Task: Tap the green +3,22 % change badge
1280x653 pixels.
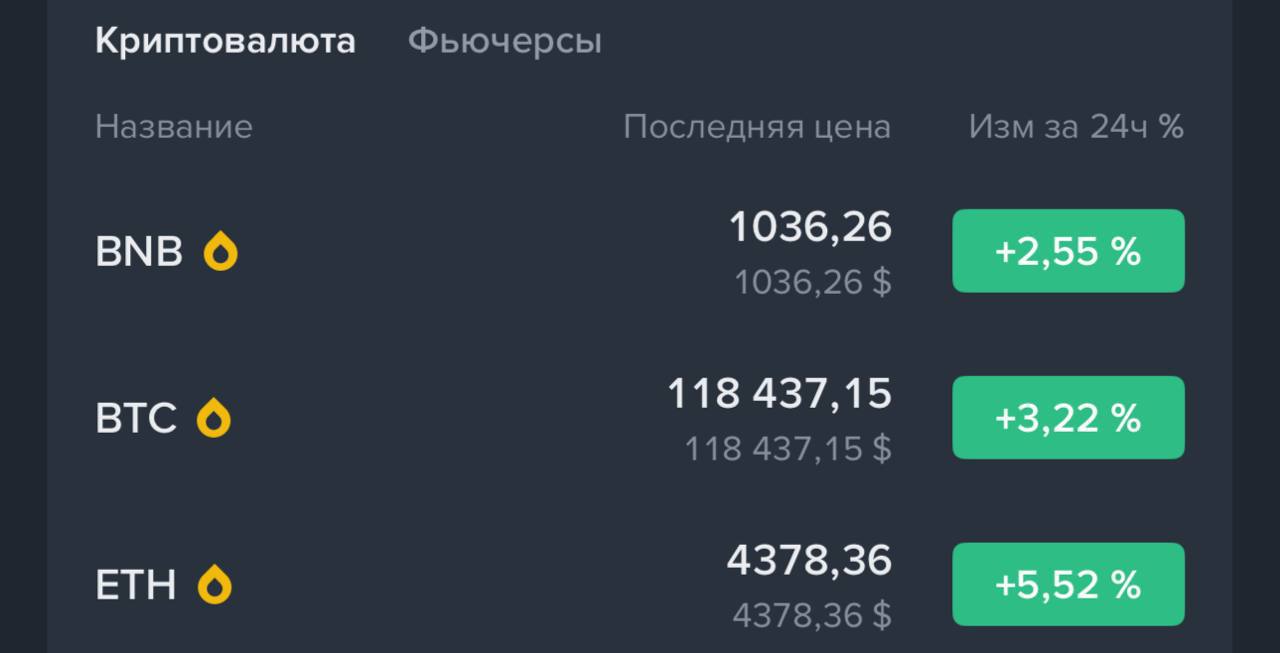Action: pos(1068,418)
